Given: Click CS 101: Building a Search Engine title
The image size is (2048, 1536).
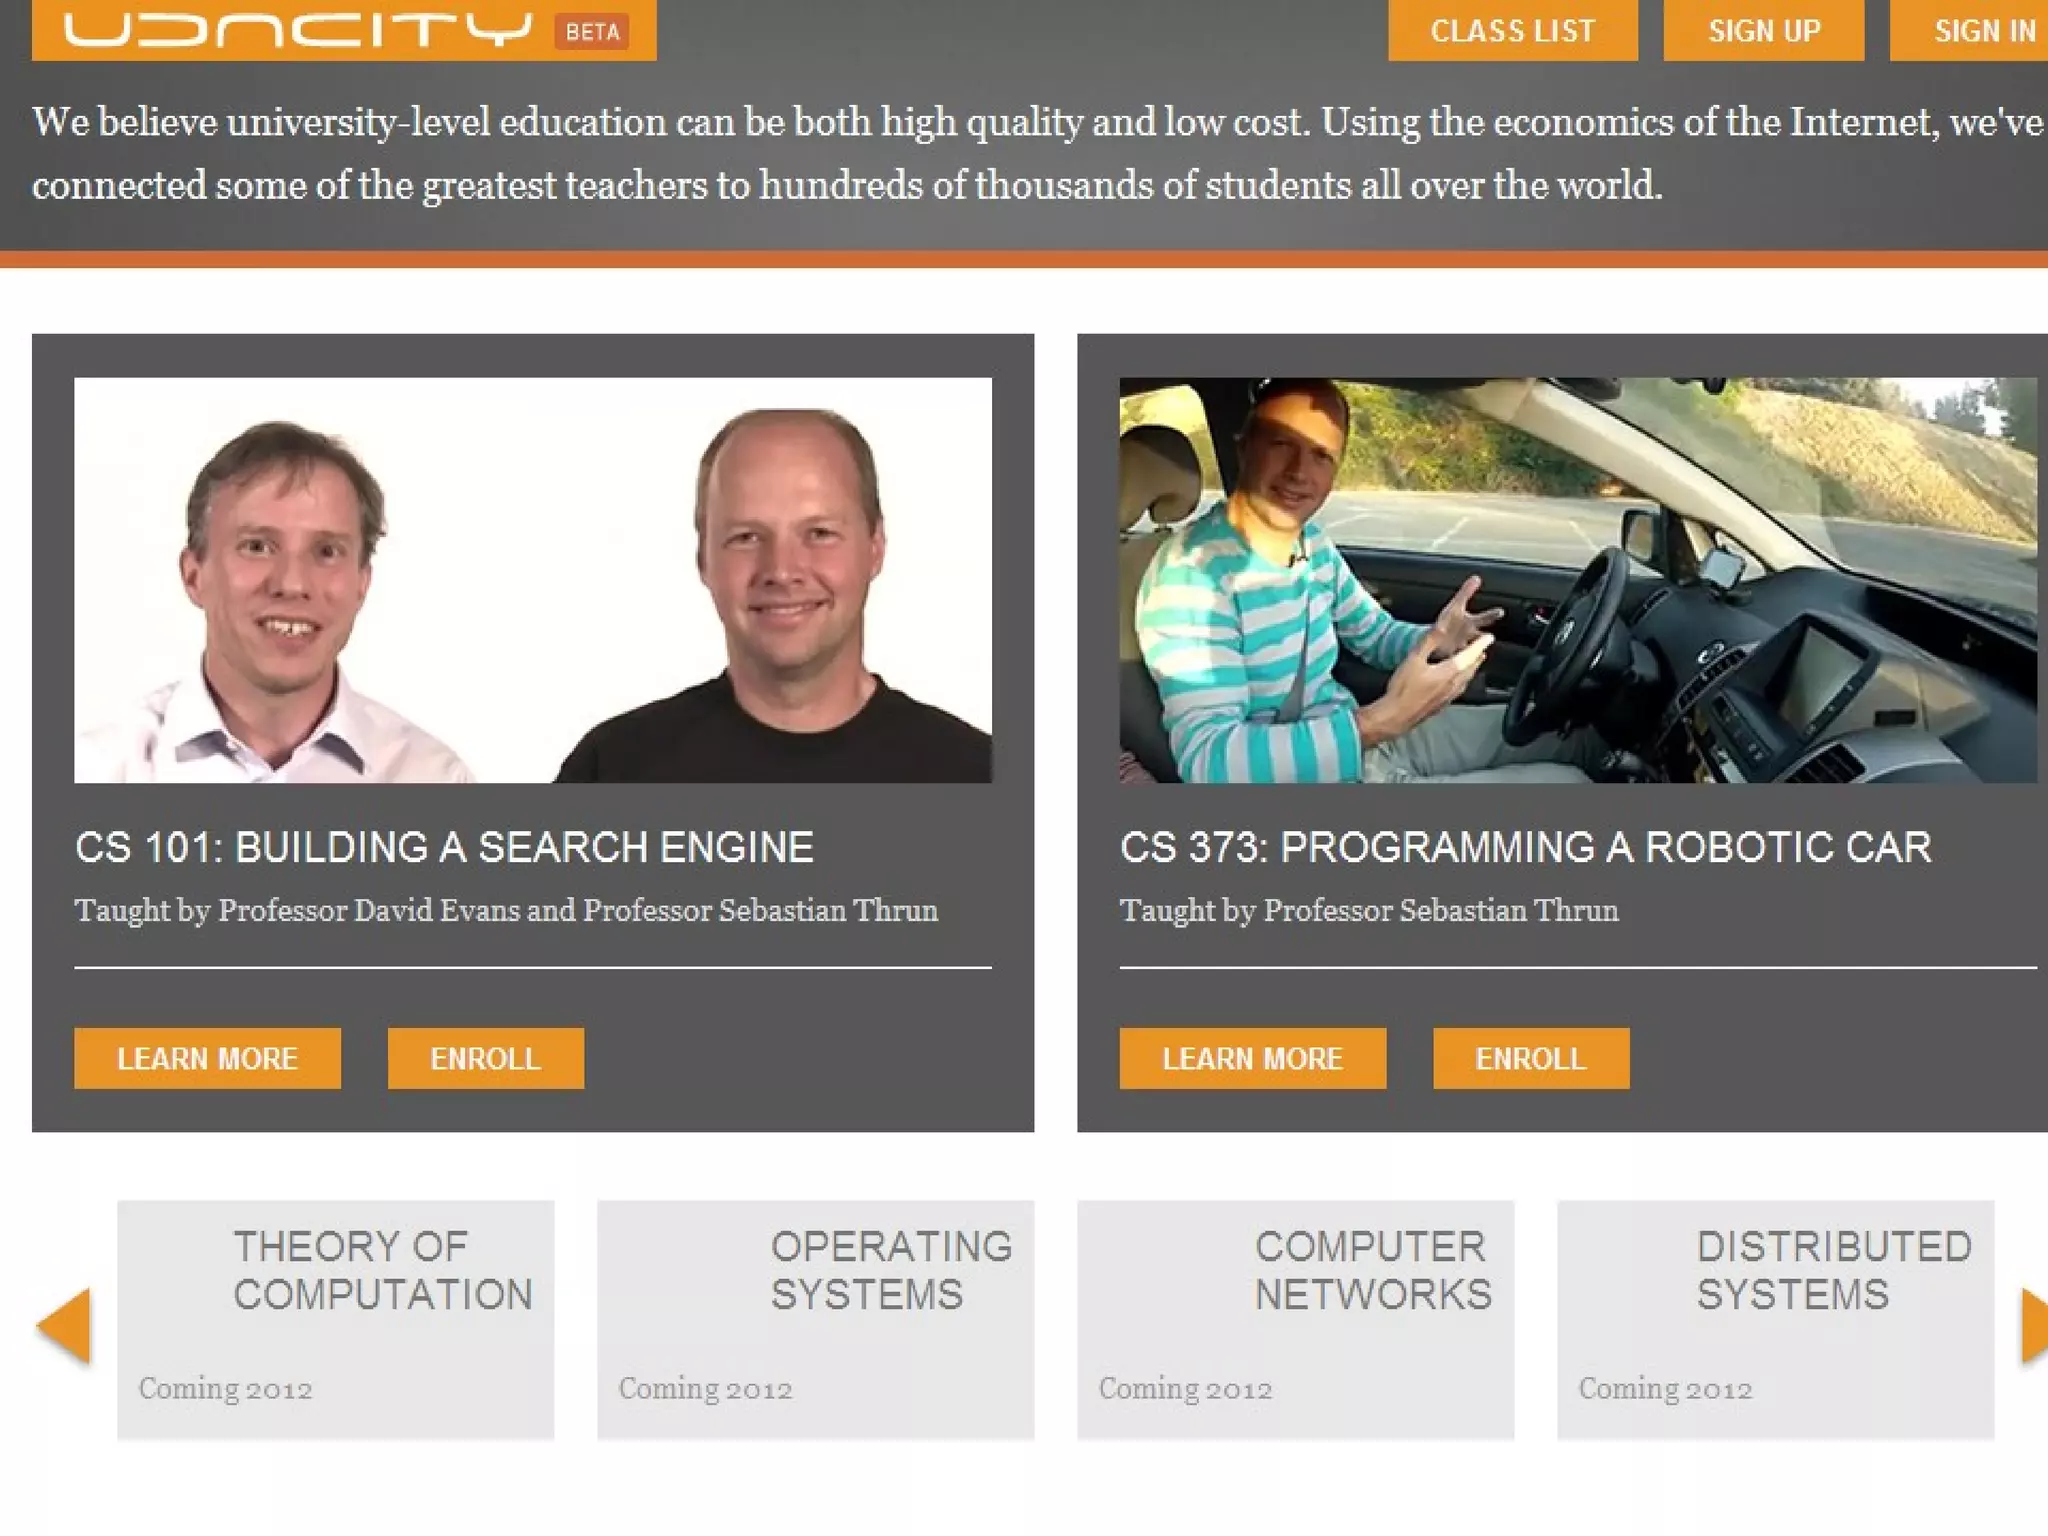Looking at the screenshot, I should click(x=444, y=848).
